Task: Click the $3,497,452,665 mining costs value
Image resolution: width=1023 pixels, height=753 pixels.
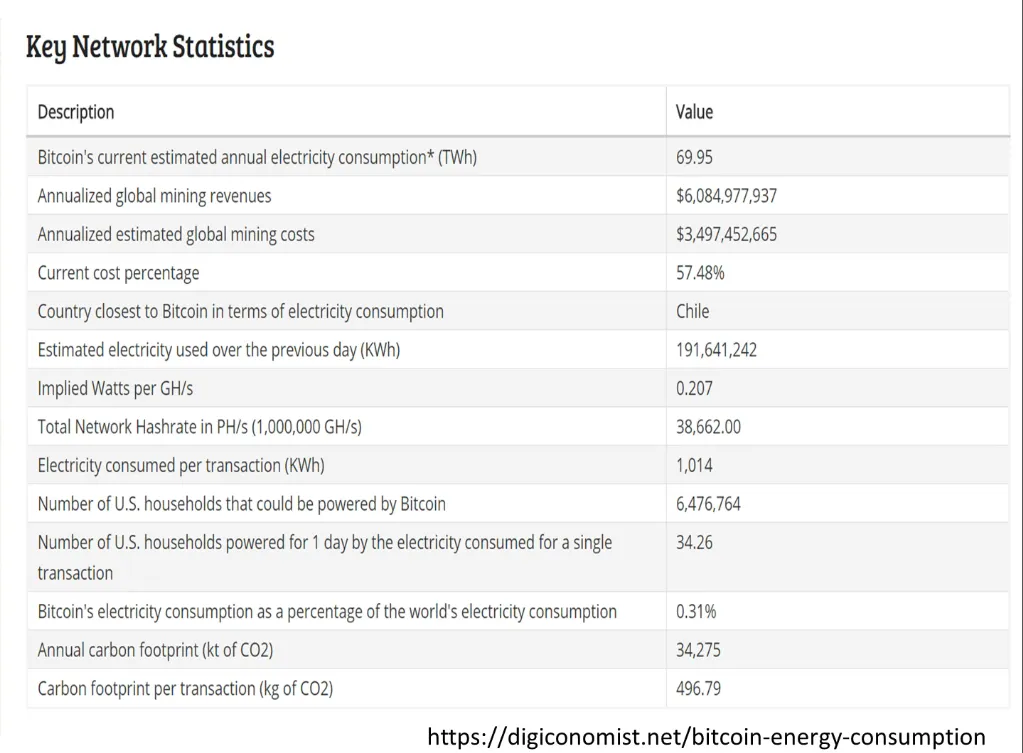Action: (726, 234)
